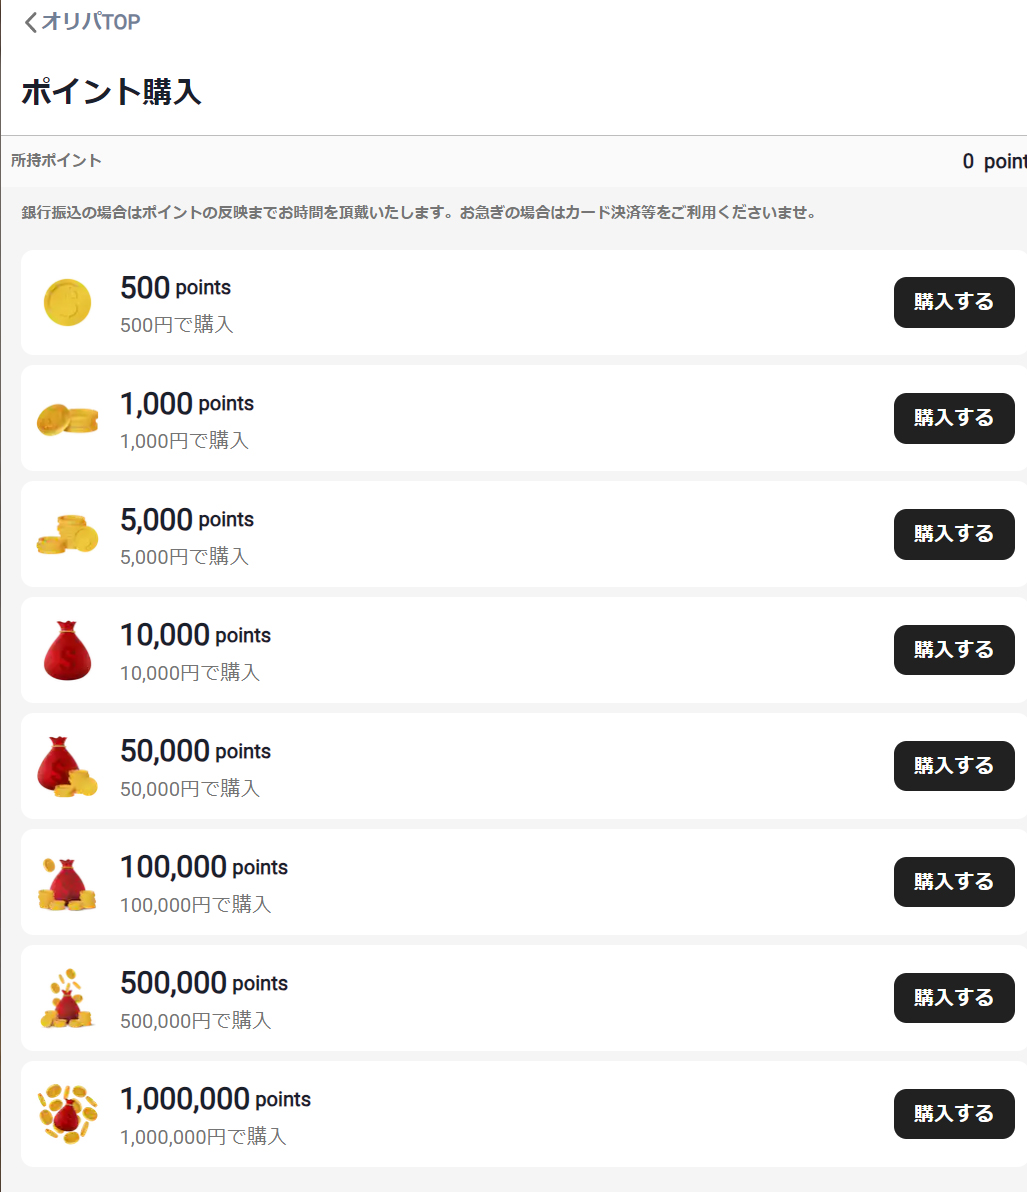Click the 所持ポイント balance row
This screenshot has width=1027, height=1192.
[514, 161]
